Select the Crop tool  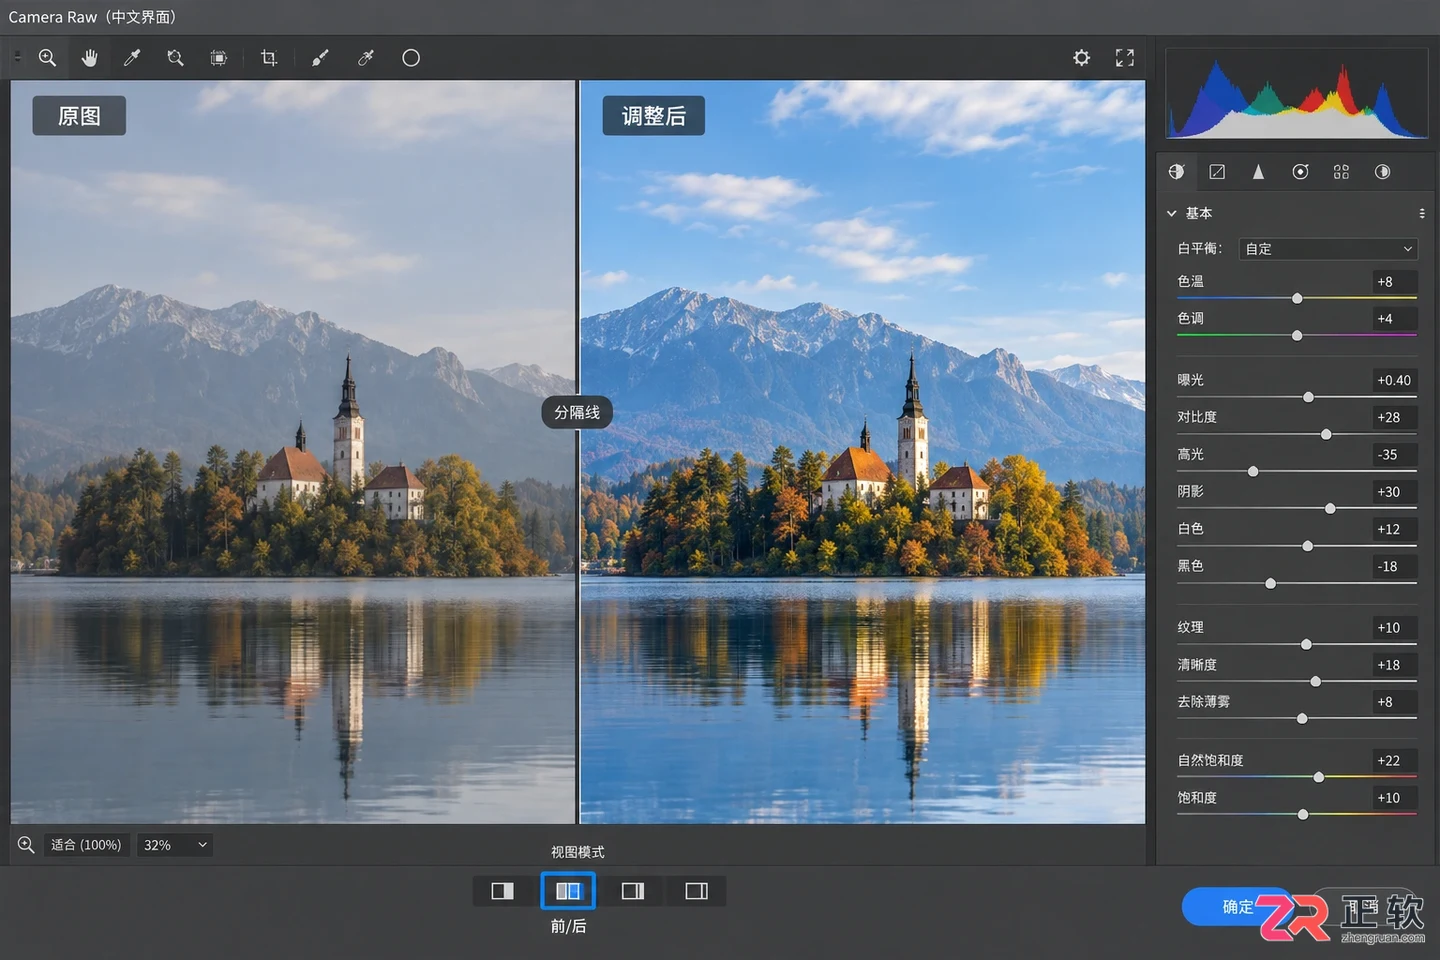(269, 58)
